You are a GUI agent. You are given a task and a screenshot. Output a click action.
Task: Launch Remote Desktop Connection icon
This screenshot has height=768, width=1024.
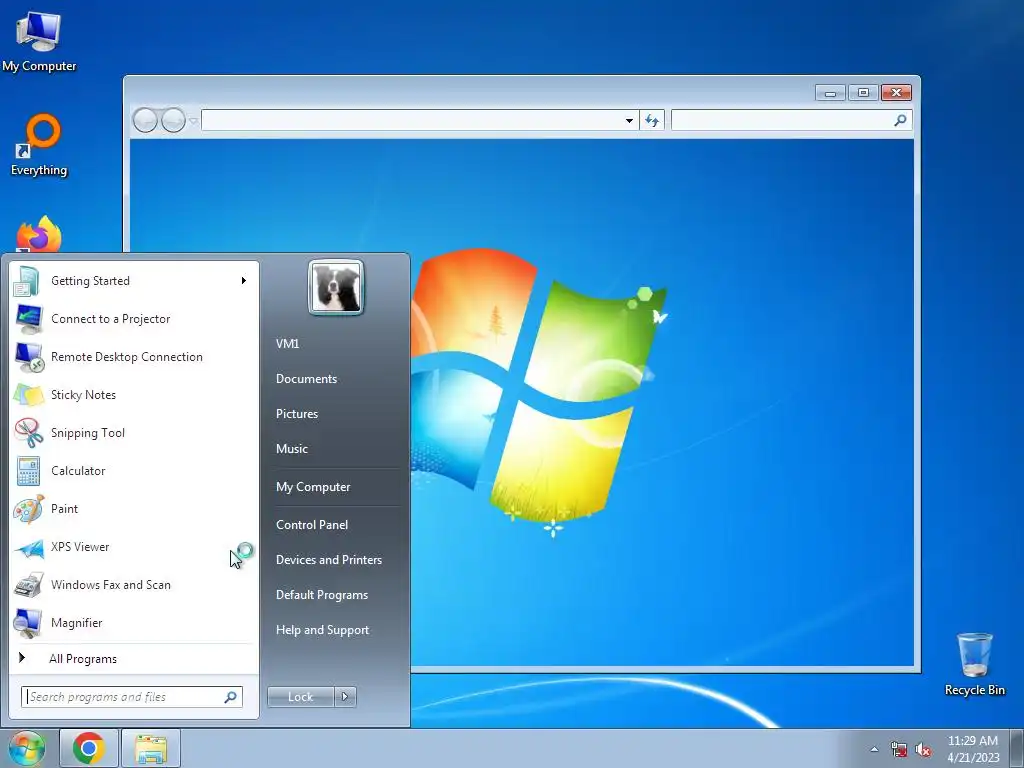[27, 357]
